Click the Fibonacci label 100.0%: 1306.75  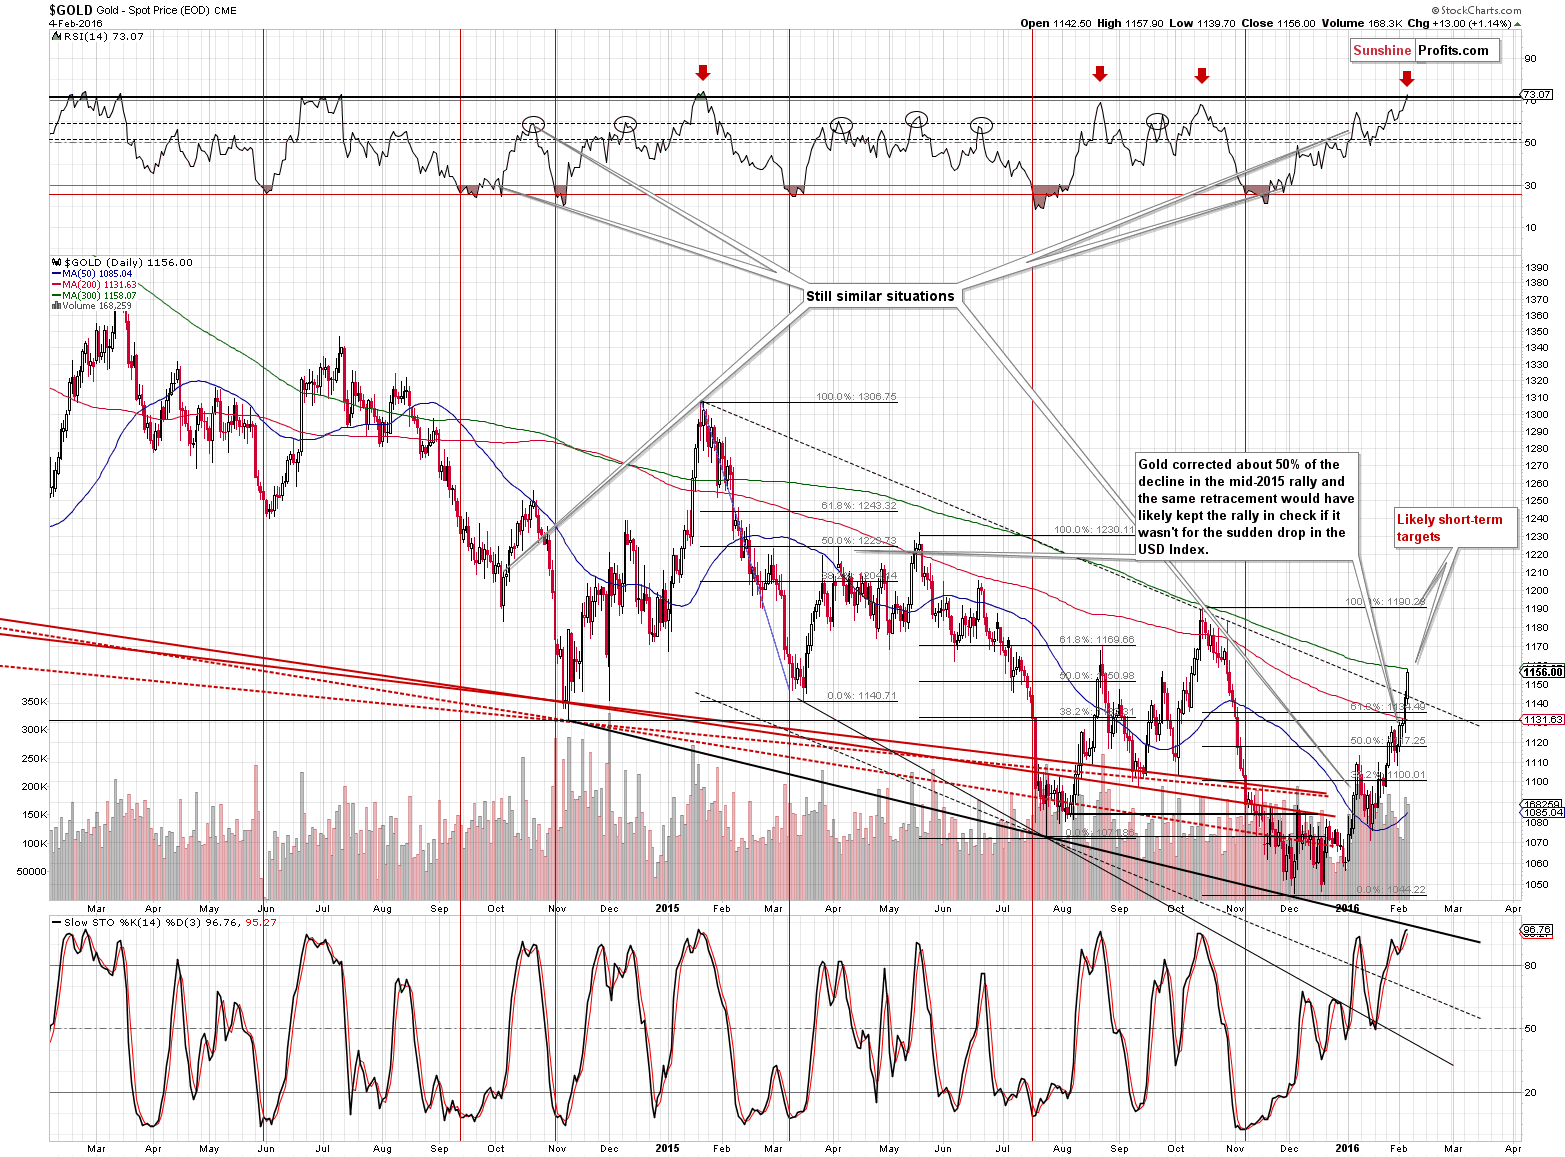pyautogui.click(x=856, y=397)
